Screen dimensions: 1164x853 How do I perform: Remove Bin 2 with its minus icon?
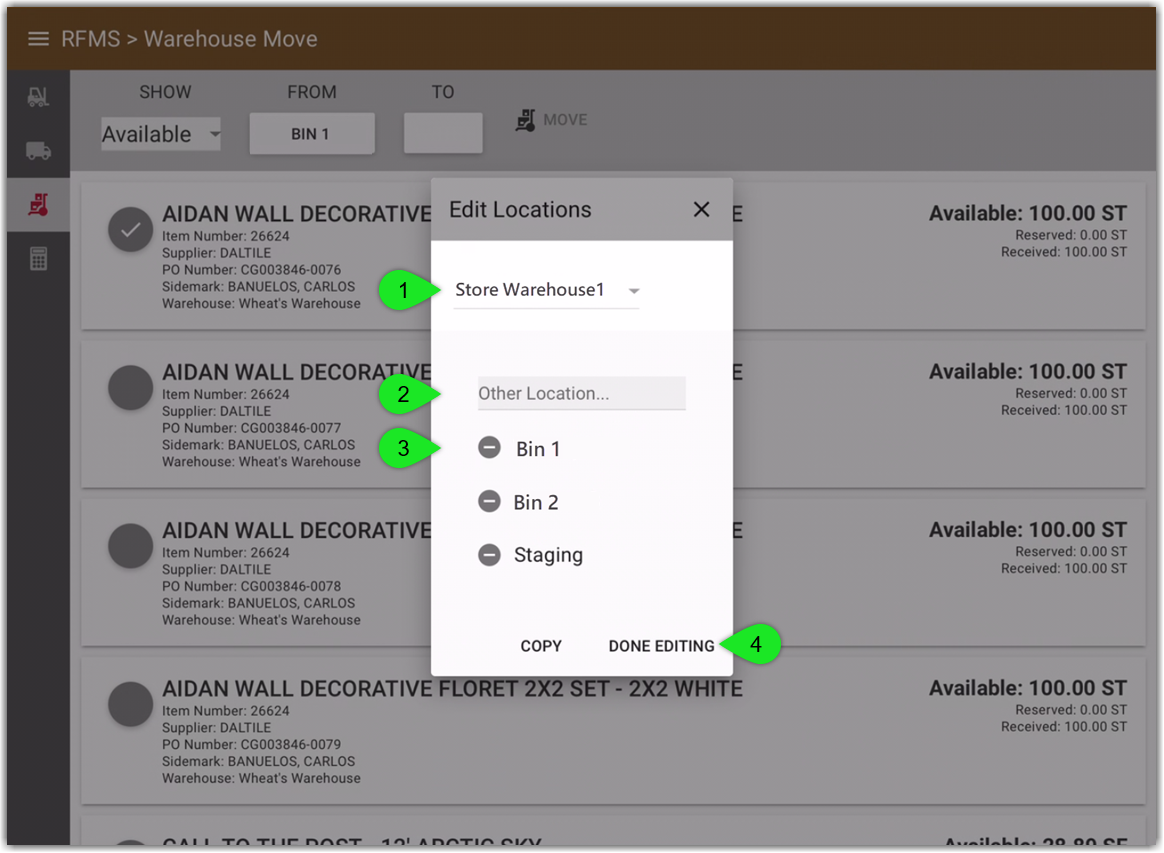[x=489, y=502]
